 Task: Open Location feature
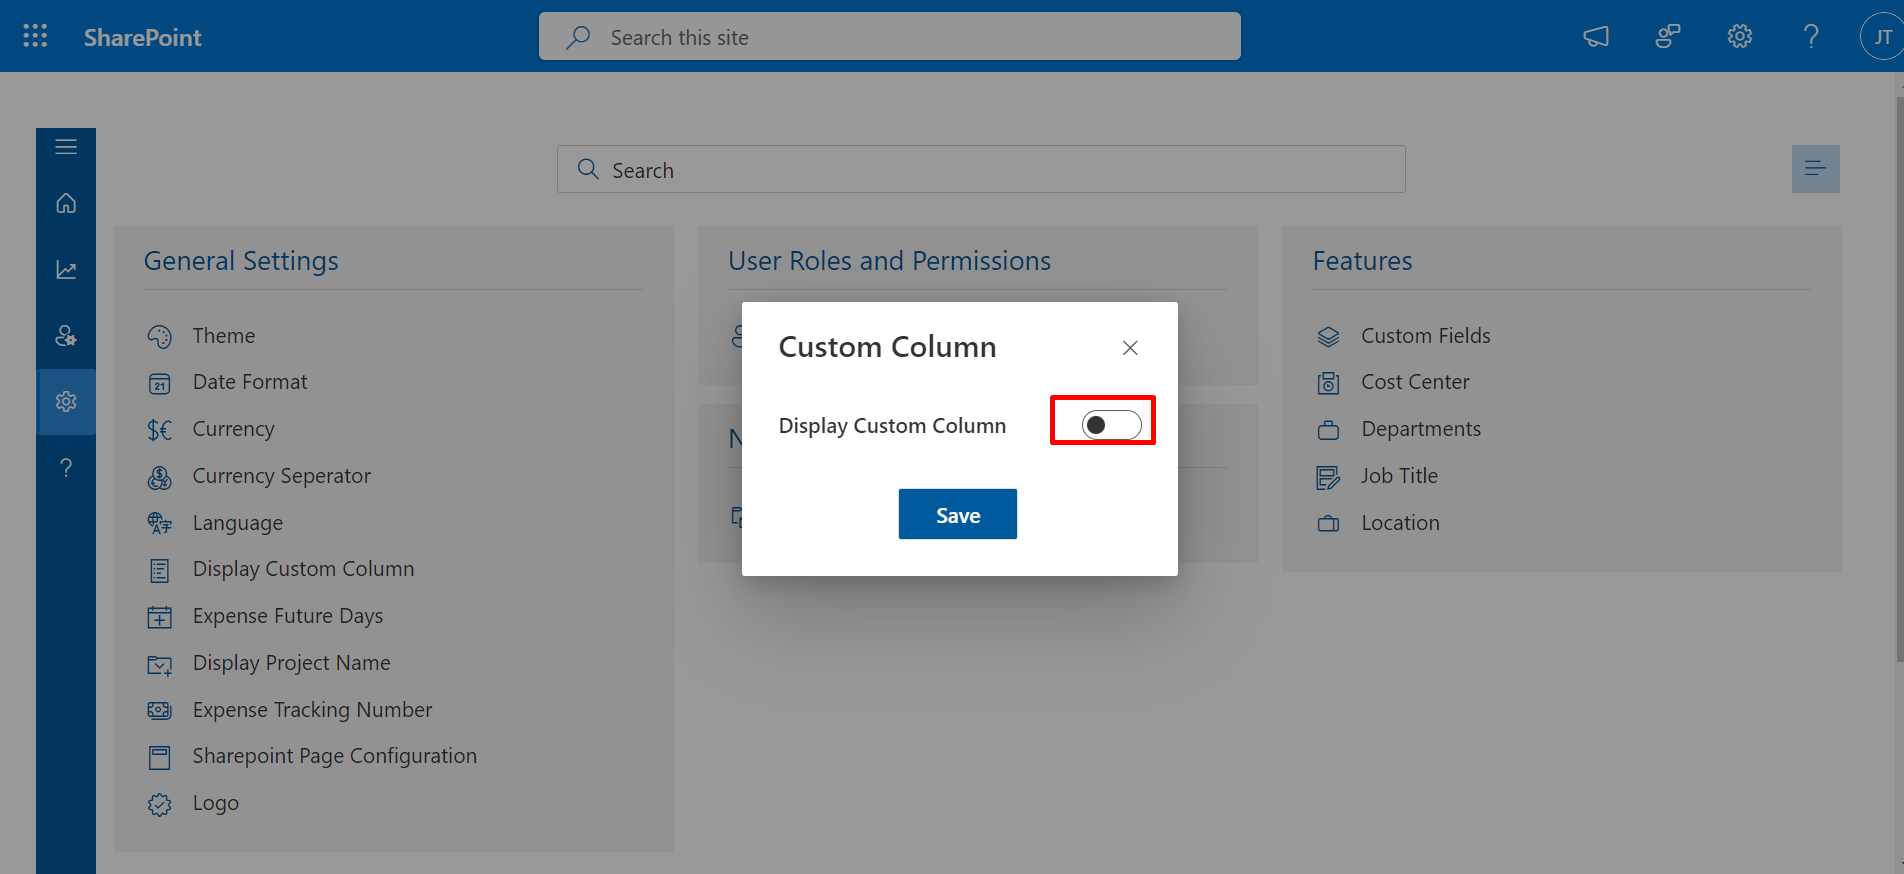pyautogui.click(x=1400, y=523)
